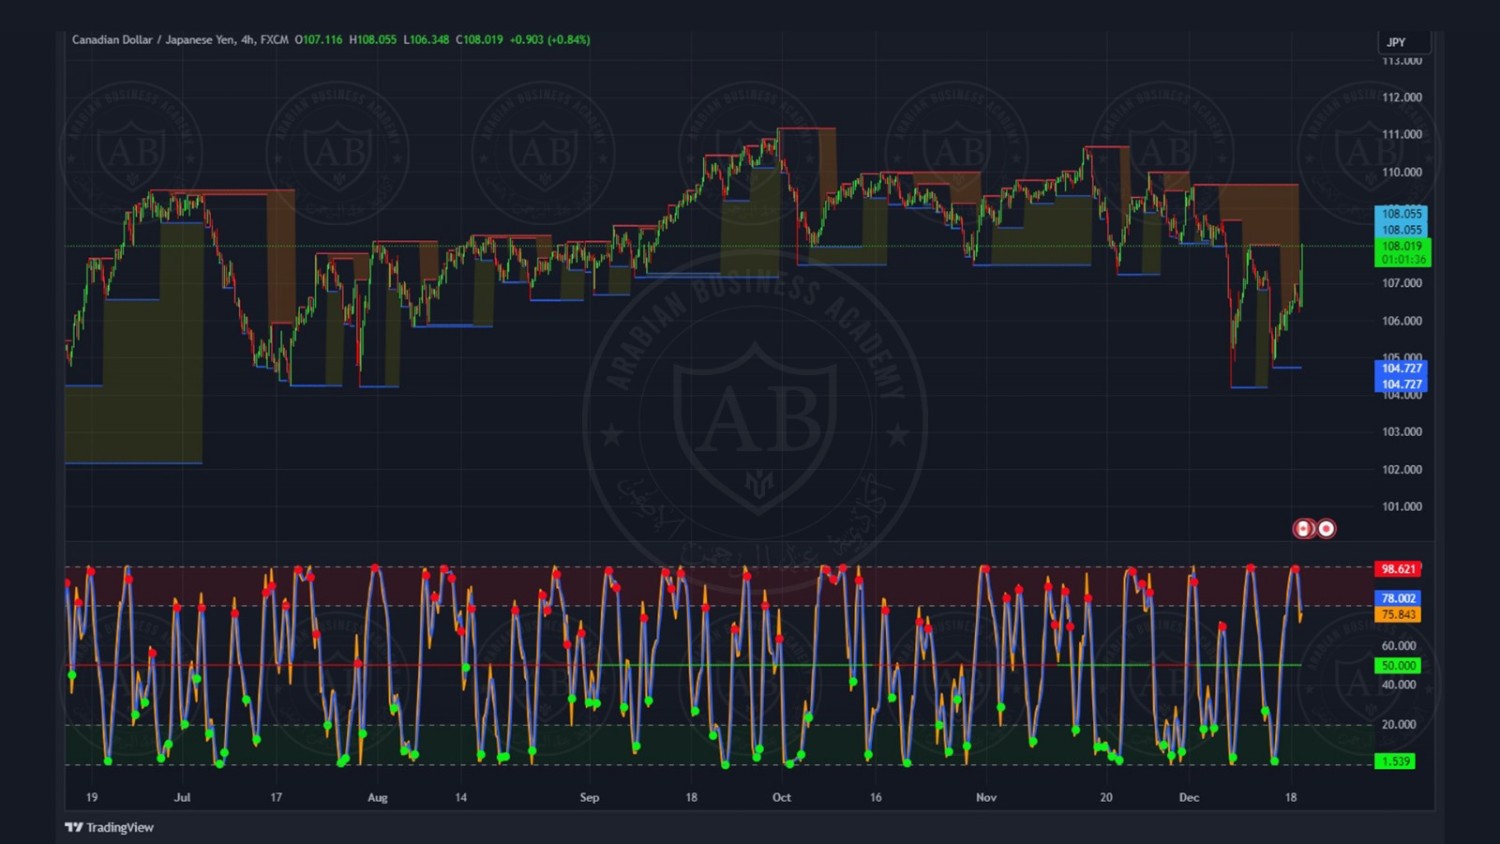Click the Aug date on time axis

(x=377, y=797)
